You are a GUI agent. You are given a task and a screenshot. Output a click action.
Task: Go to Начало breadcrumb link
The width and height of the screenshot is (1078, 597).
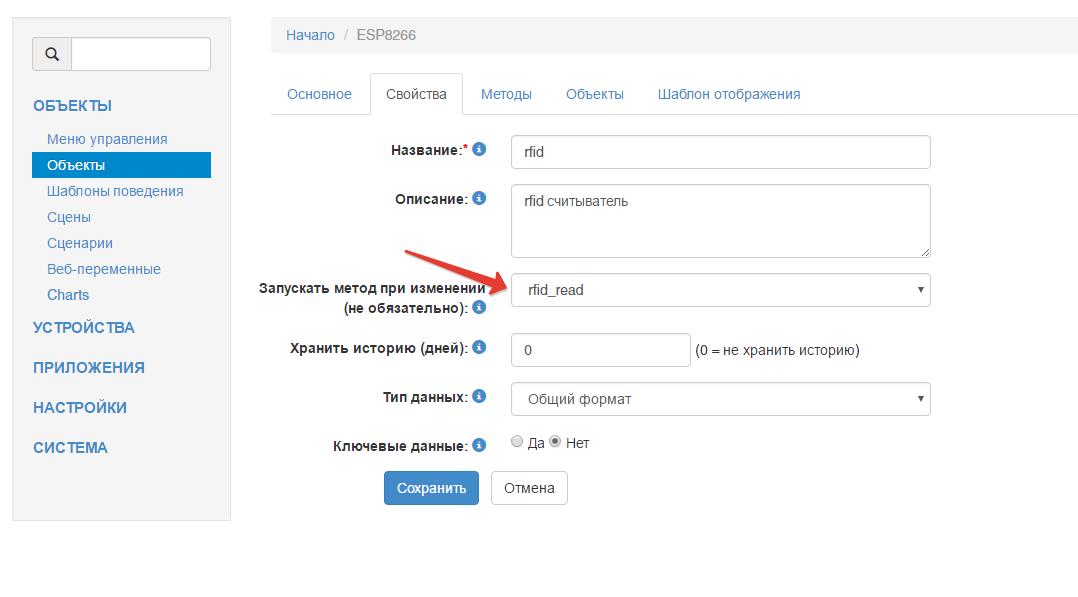(x=310, y=35)
